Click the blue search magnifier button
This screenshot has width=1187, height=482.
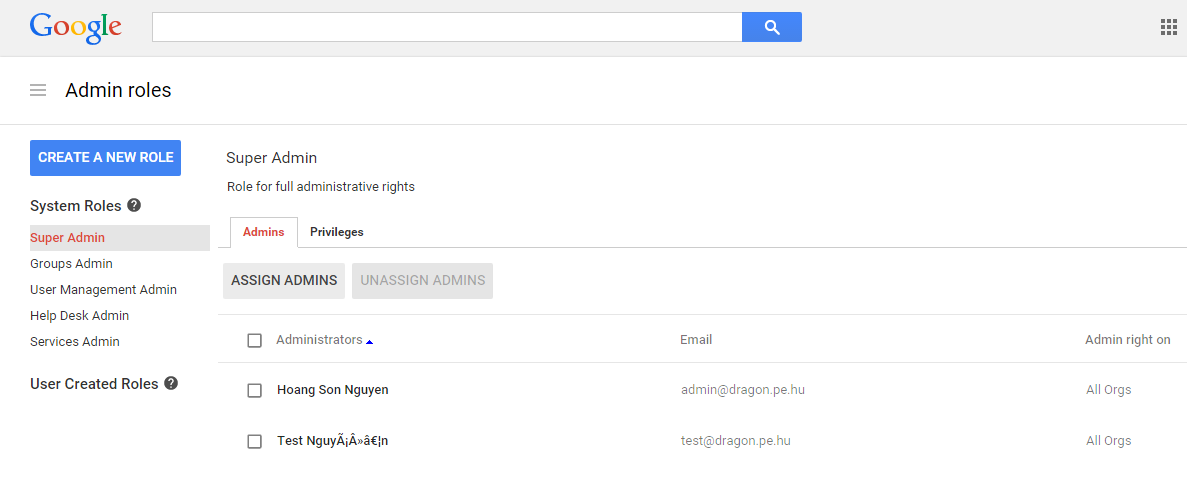click(771, 27)
